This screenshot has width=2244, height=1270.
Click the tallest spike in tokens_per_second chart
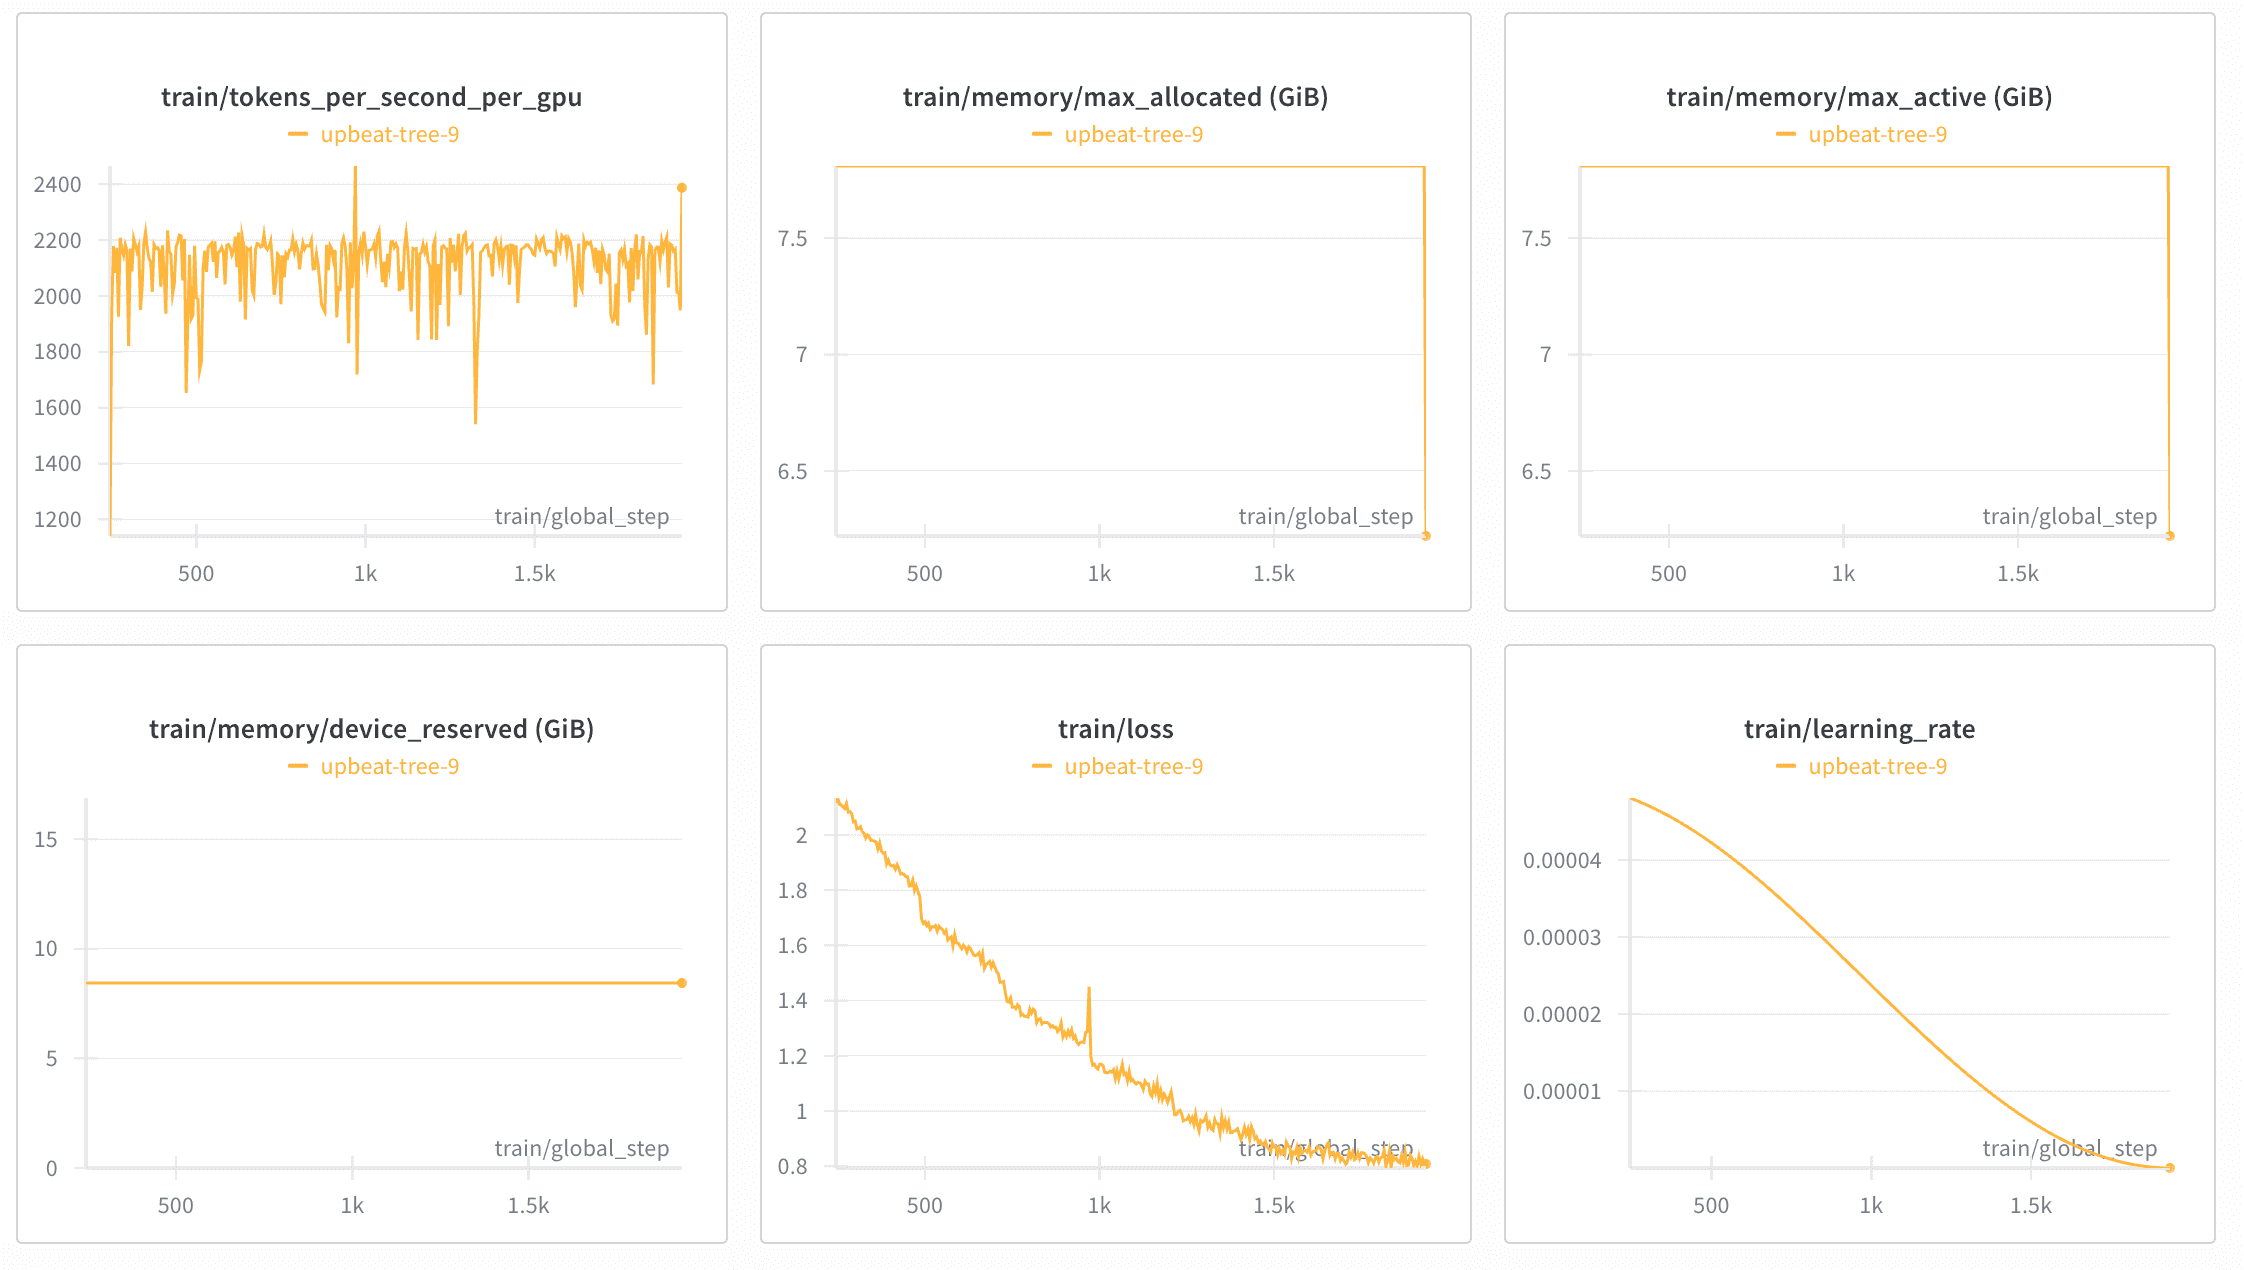click(355, 168)
